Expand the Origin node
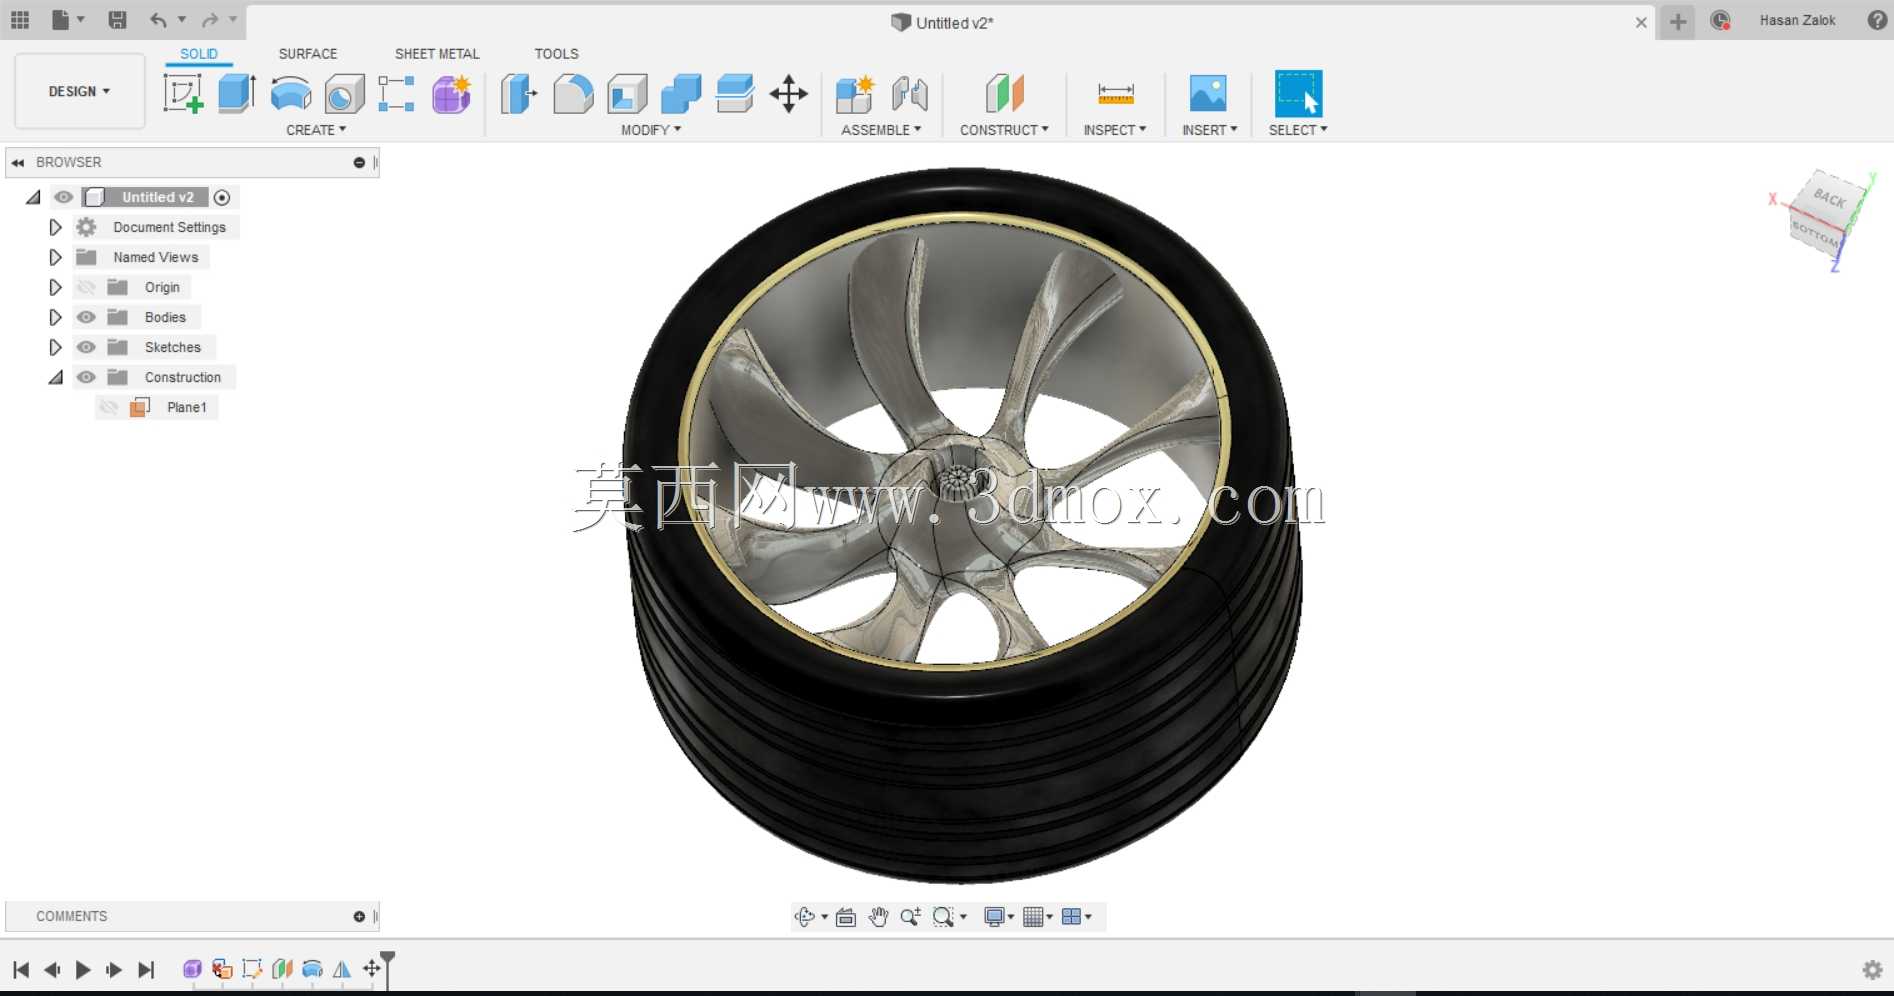The height and width of the screenshot is (996, 1894). (x=55, y=287)
